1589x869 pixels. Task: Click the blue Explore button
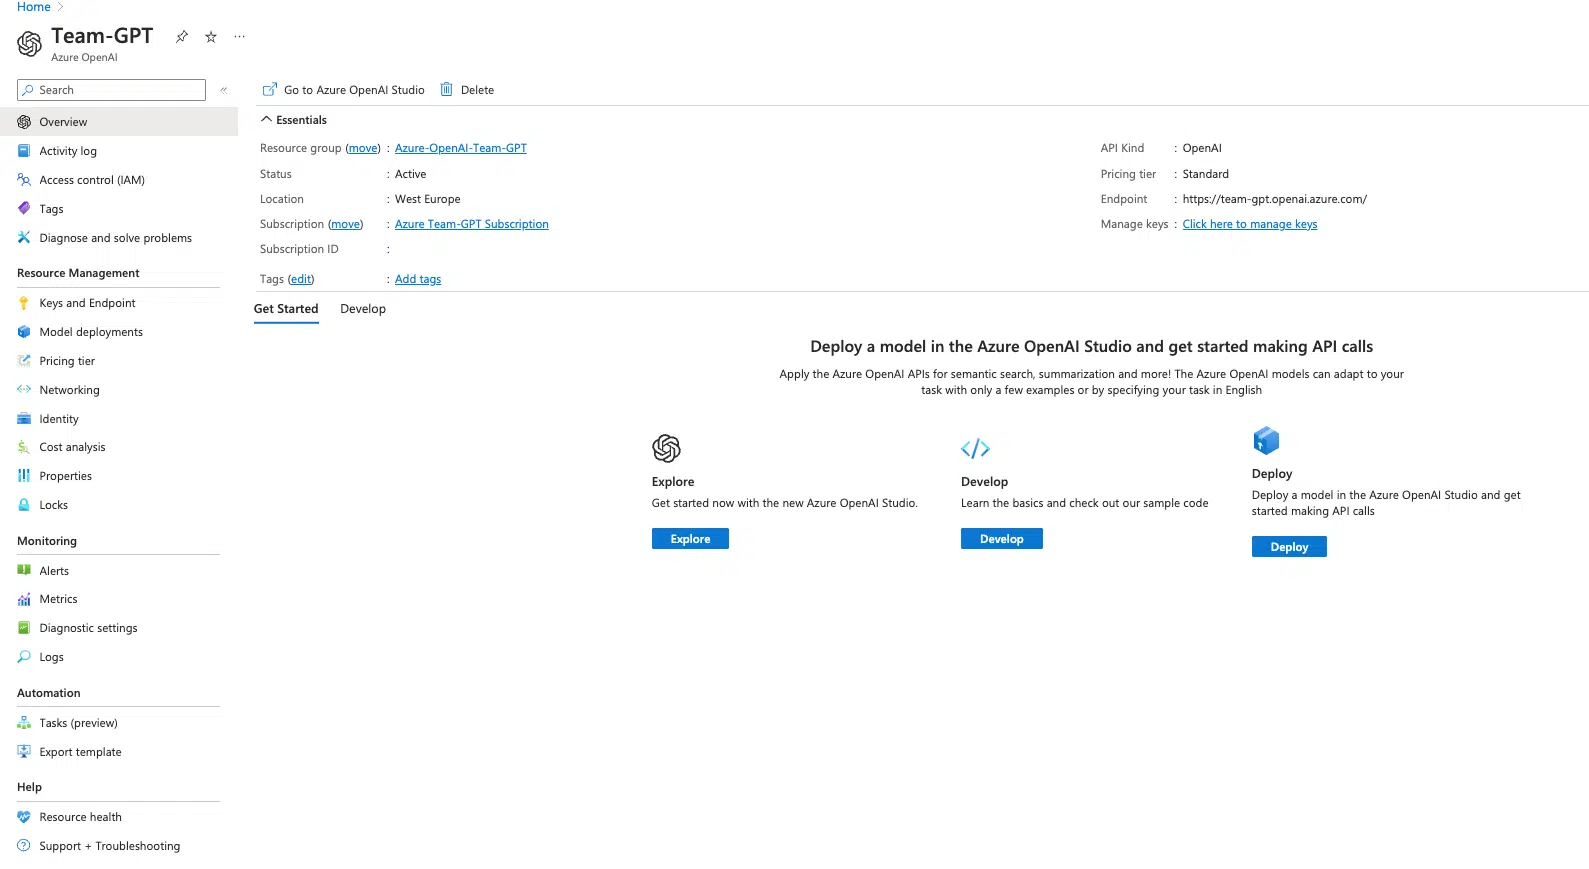[x=690, y=539]
